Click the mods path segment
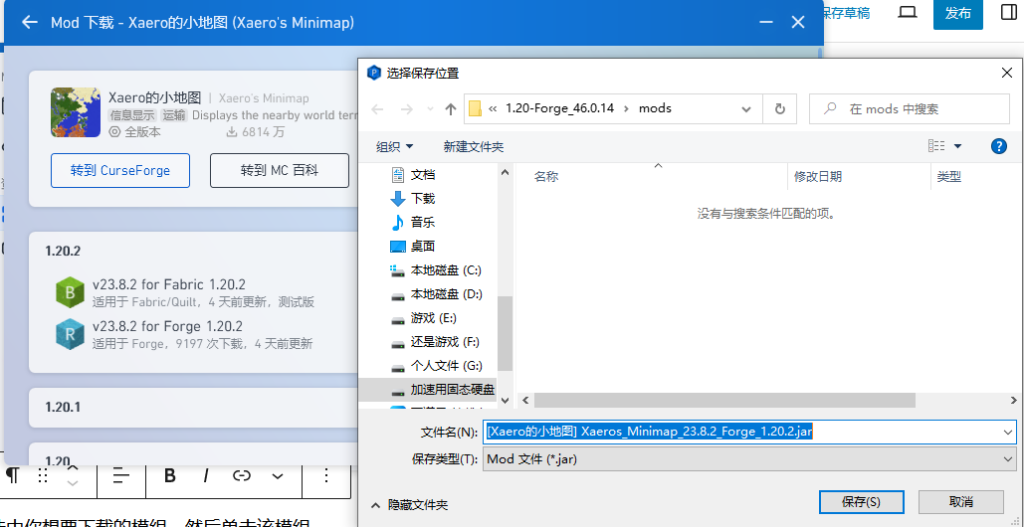This screenshot has height=527, width=1024. point(655,108)
